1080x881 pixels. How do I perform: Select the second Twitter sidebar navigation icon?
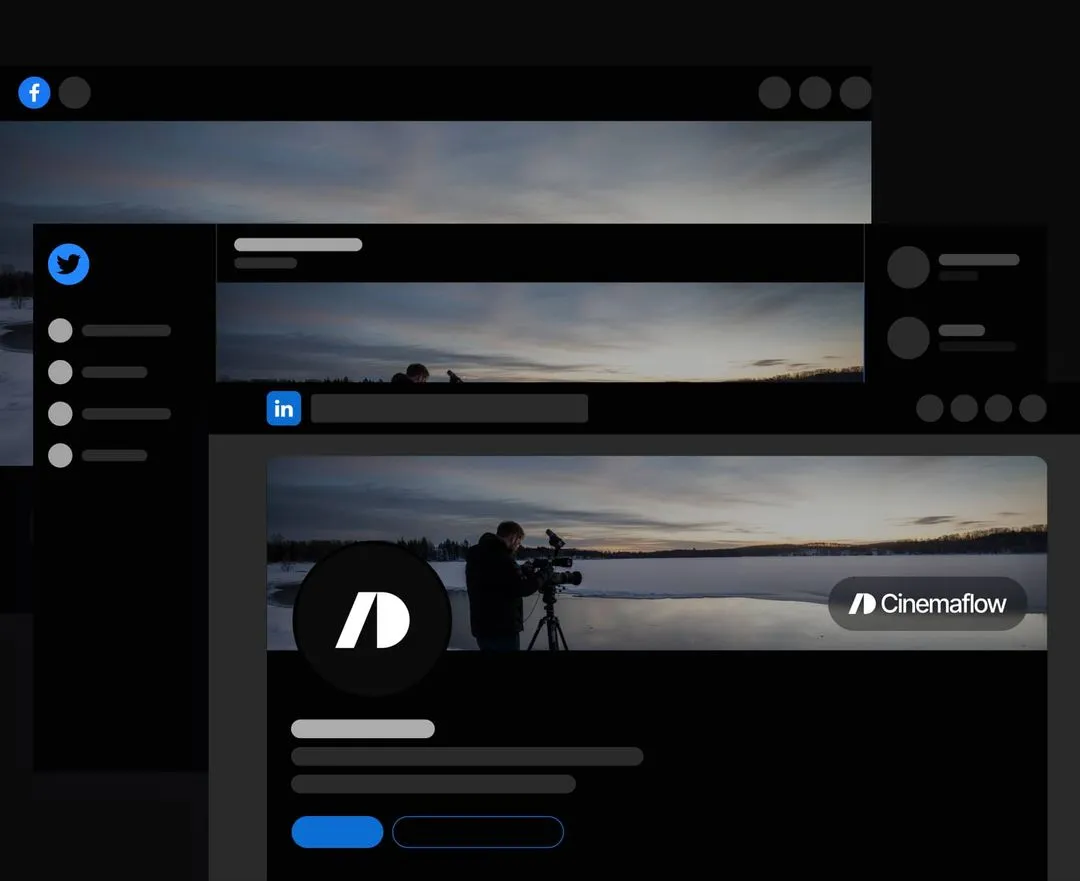(x=59, y=371)
